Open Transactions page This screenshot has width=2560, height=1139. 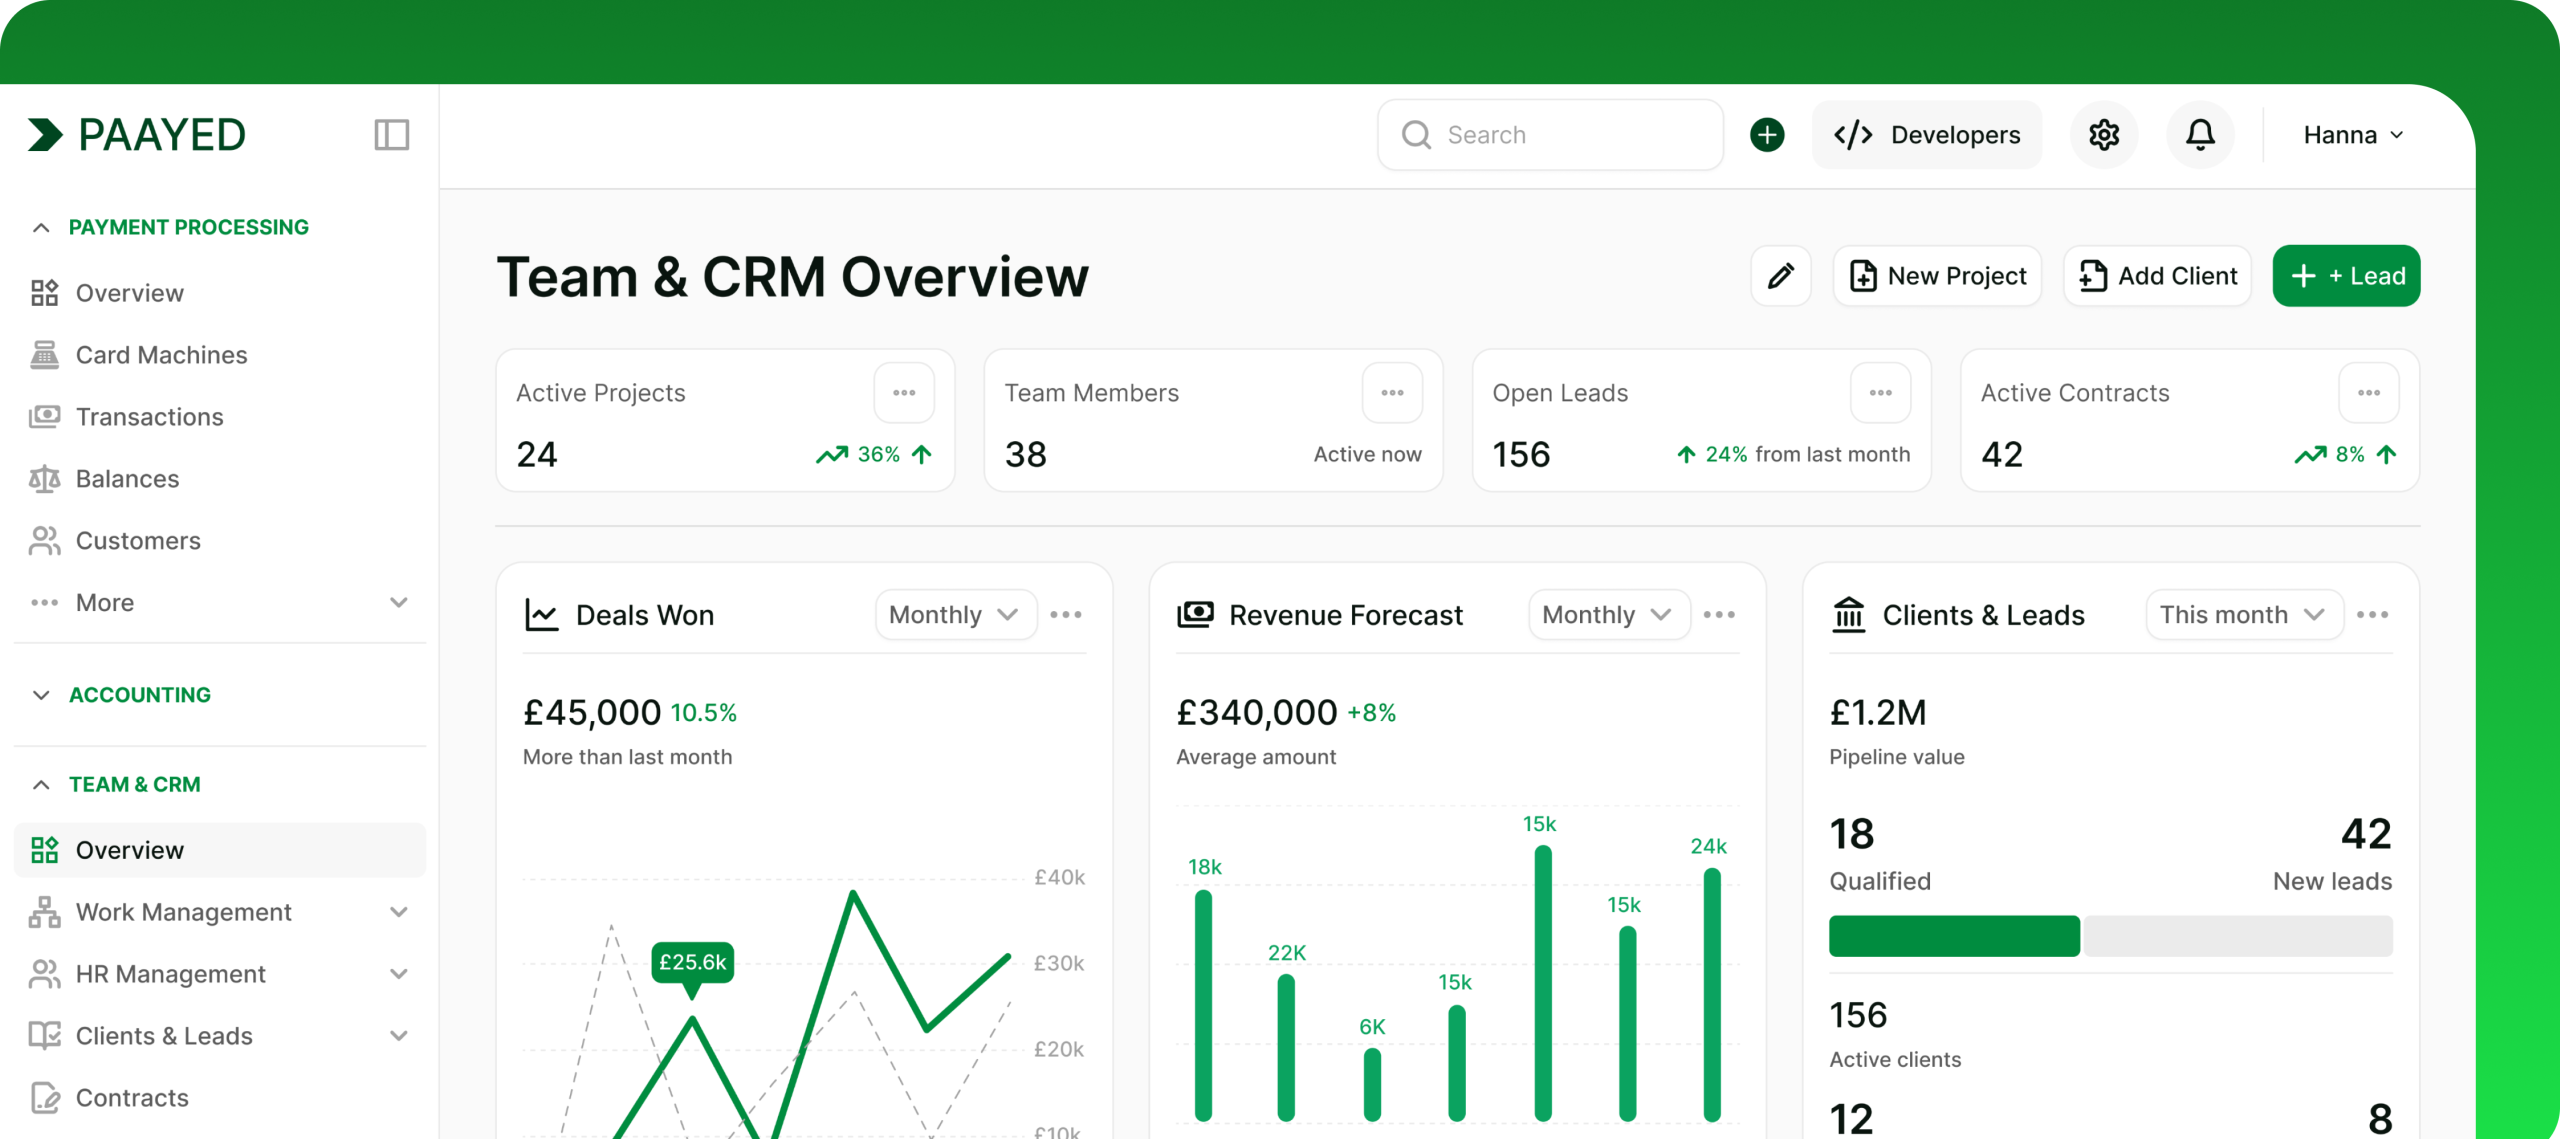(x=219, y=417)
